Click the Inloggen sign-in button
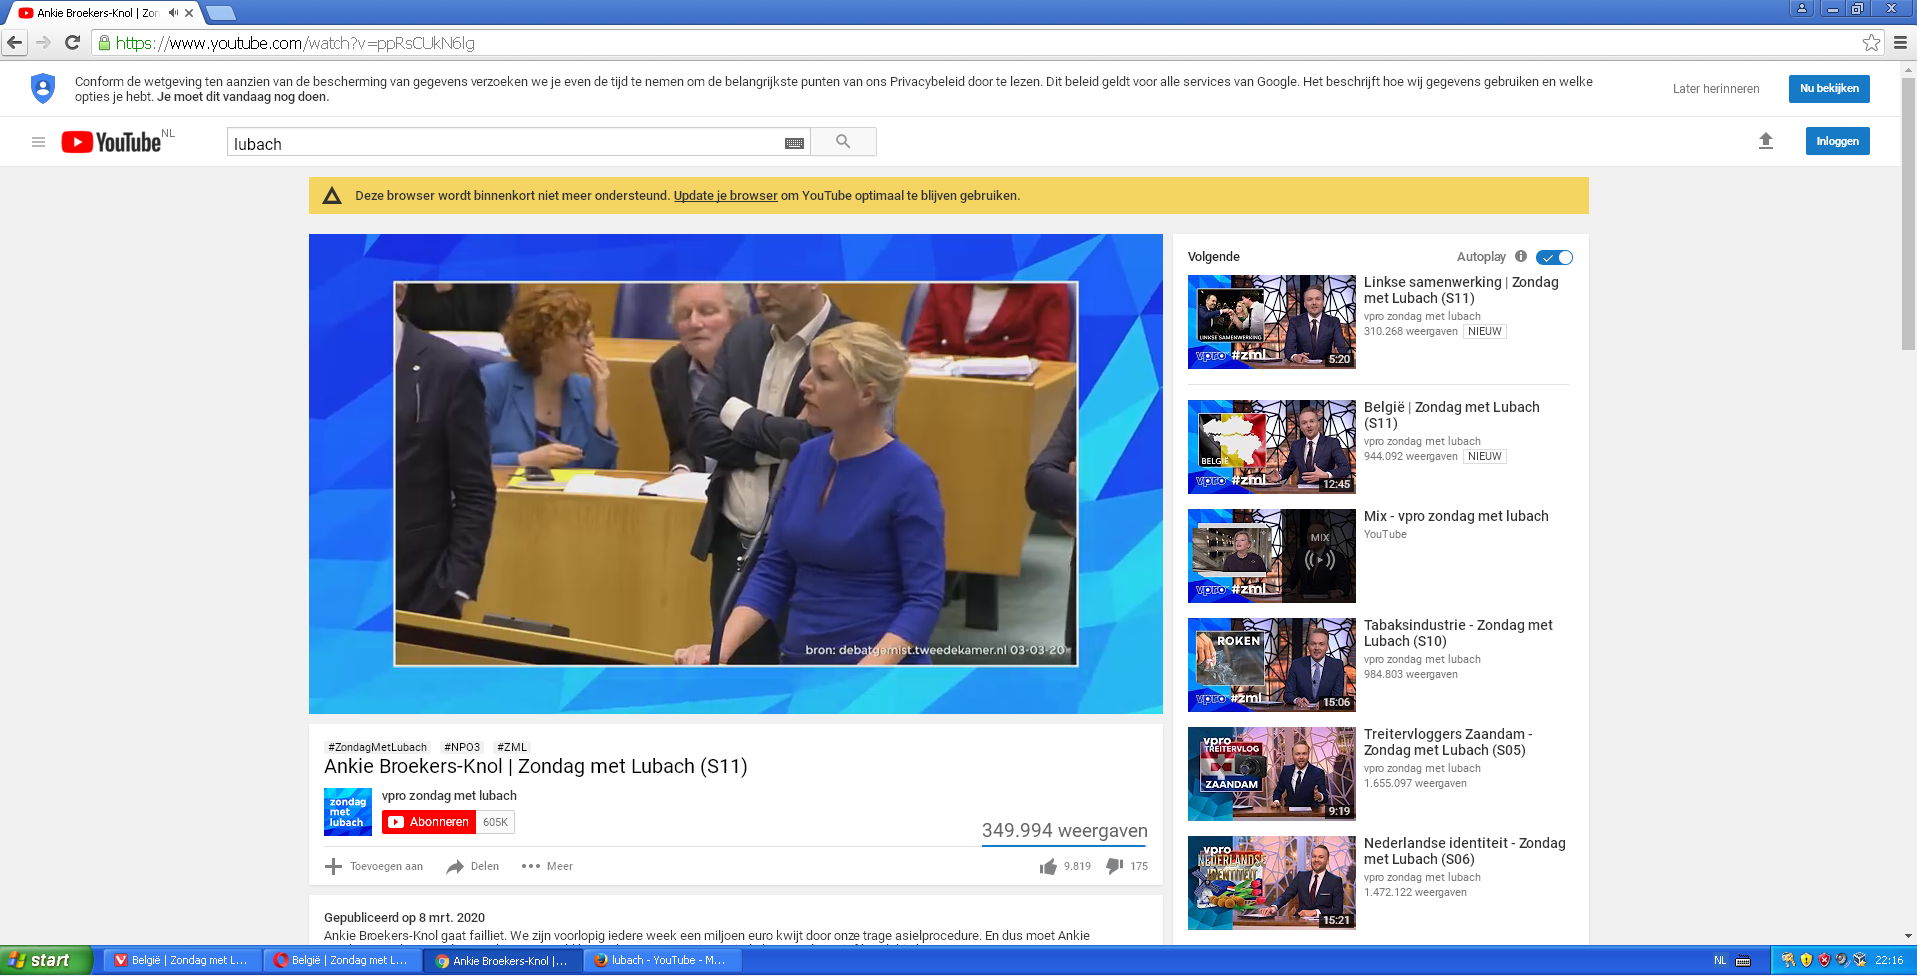 [x=1837, y=141]
